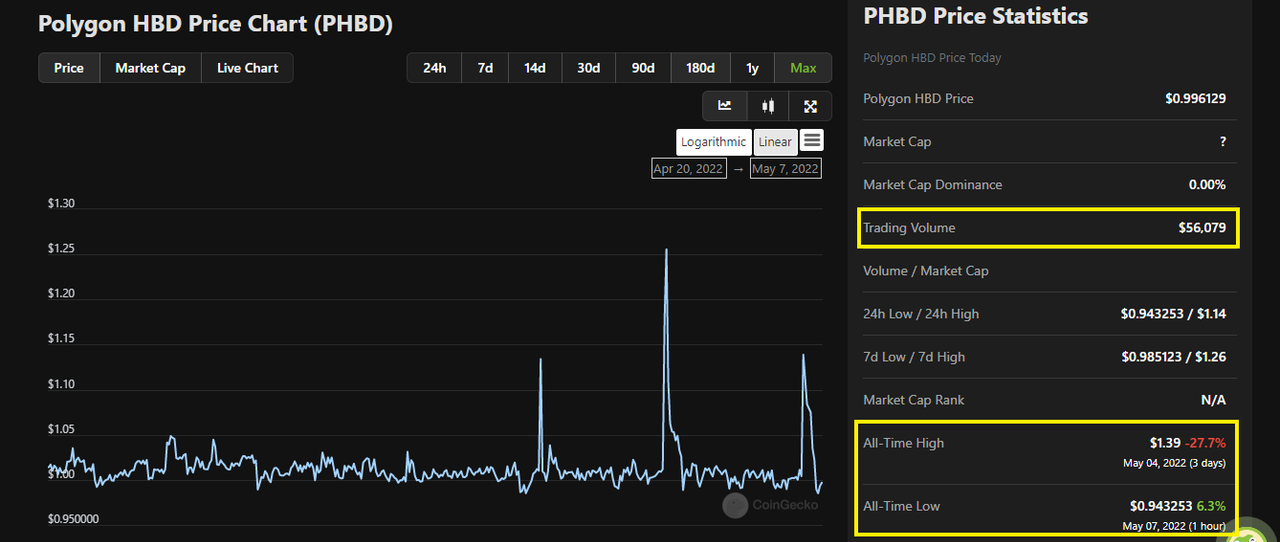Click All-Time Low $0.943253 value
This screenshot has width=1280, height=542.
pyautogui.click(x=1161, y=505)
